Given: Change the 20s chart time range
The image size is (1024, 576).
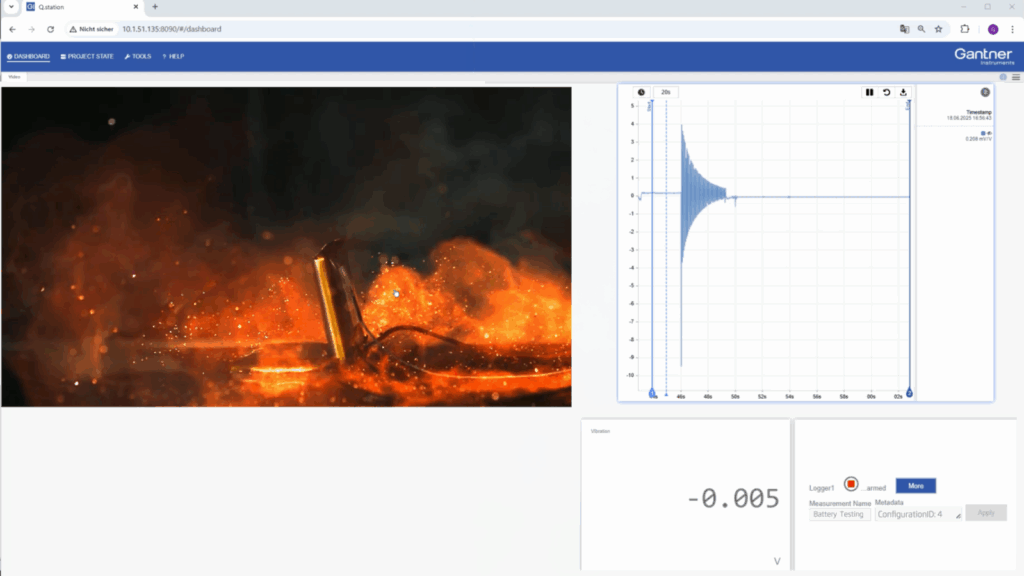Looking at the screenshot, I should pyautogui.click(x=665, y=92).
